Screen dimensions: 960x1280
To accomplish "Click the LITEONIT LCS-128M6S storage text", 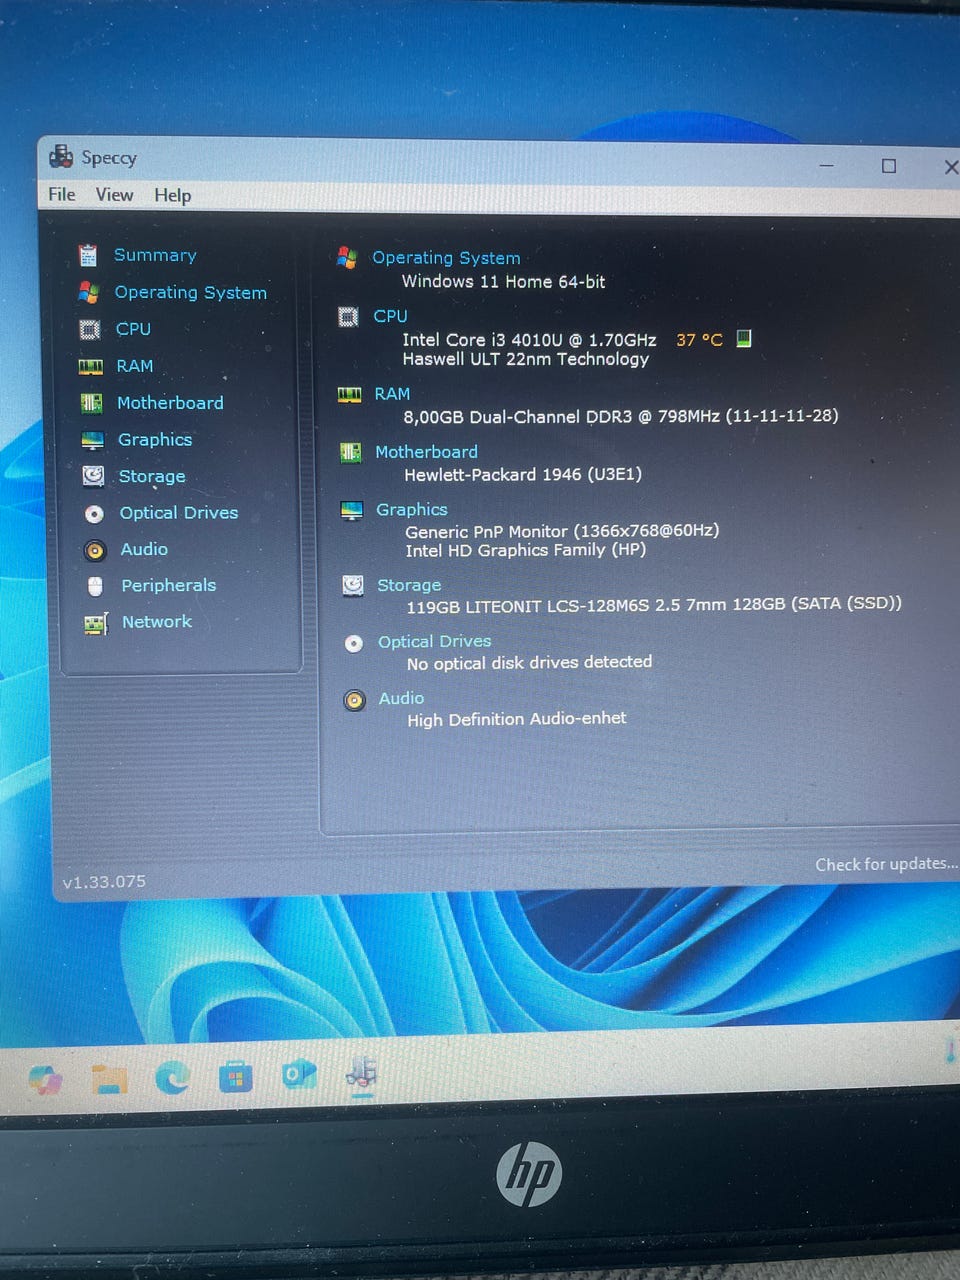I will pyautogui.click(x=654, y=605).
